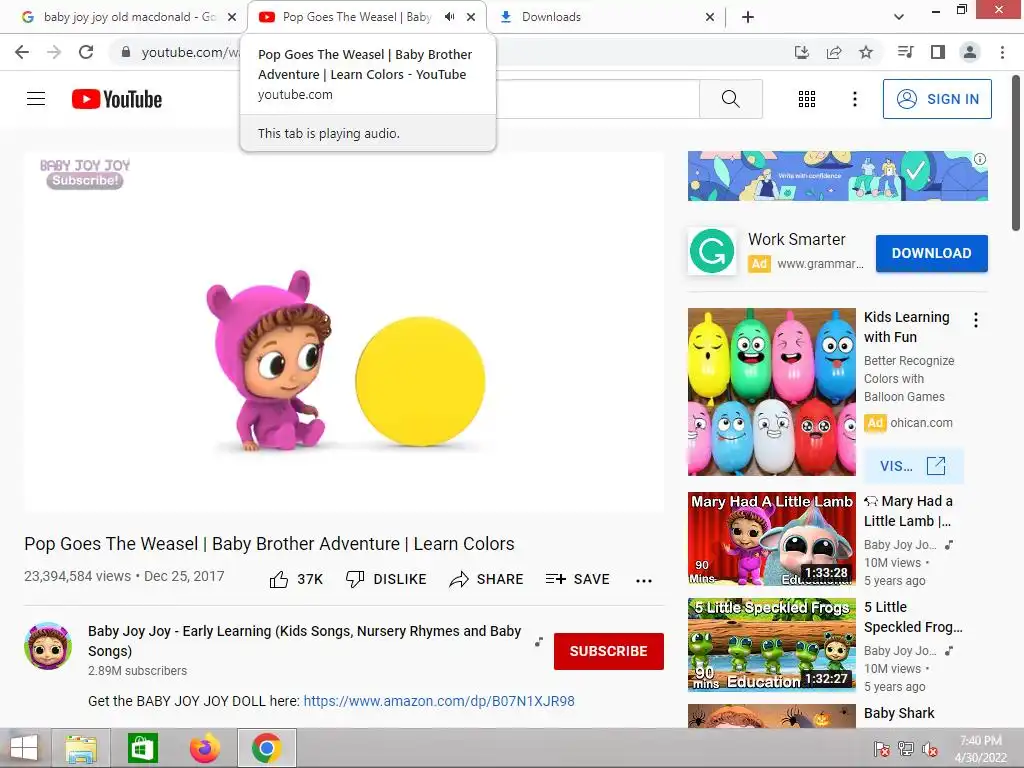The width and height of the screenshot is (1024, 768).
Task: Click the Grammarly logo icon
Action: 712,251
